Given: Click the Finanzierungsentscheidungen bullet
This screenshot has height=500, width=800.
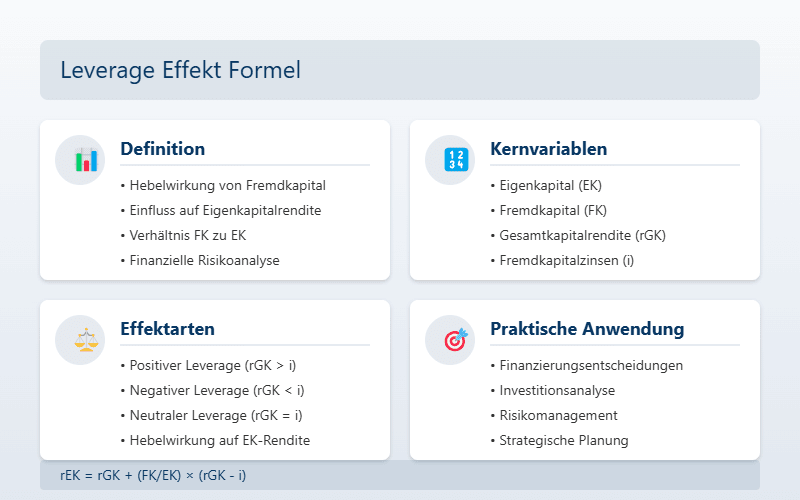Looking at the screenshot, I should 591,365.
